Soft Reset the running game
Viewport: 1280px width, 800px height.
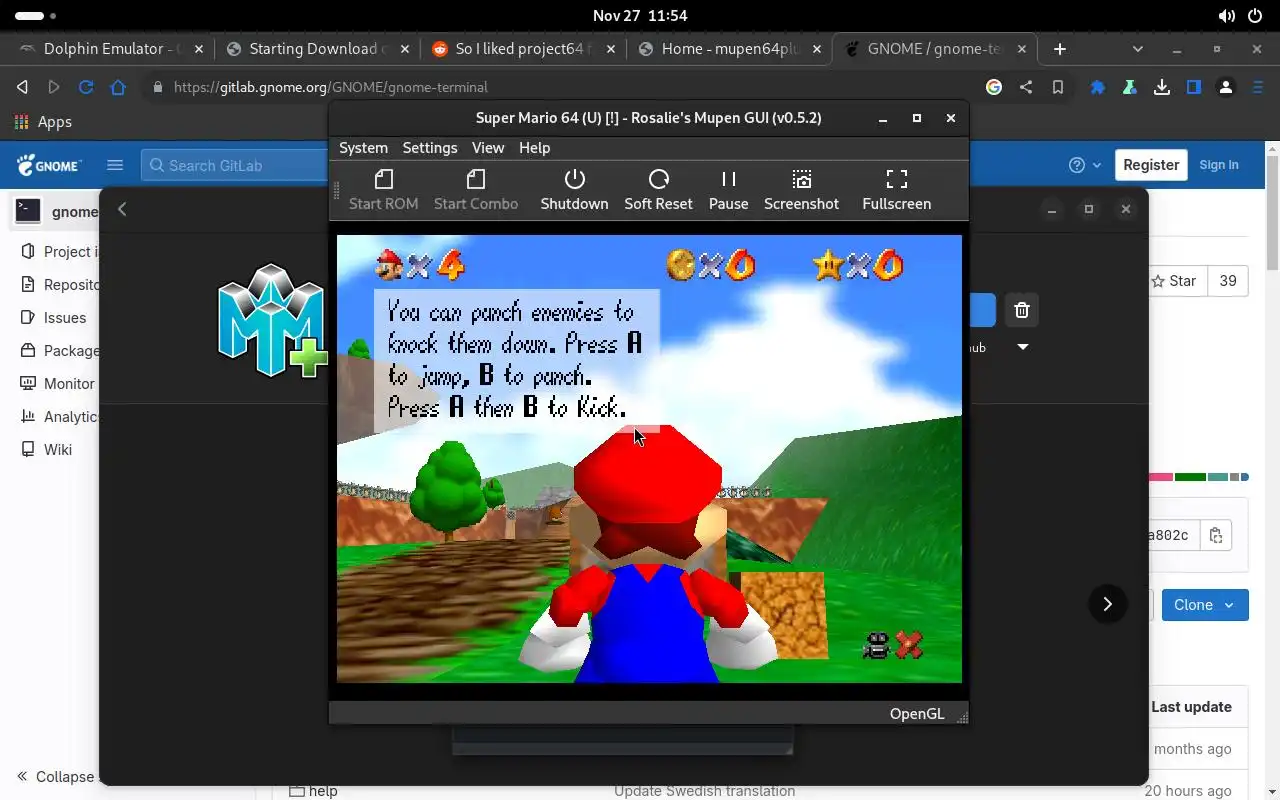(658, 190)
